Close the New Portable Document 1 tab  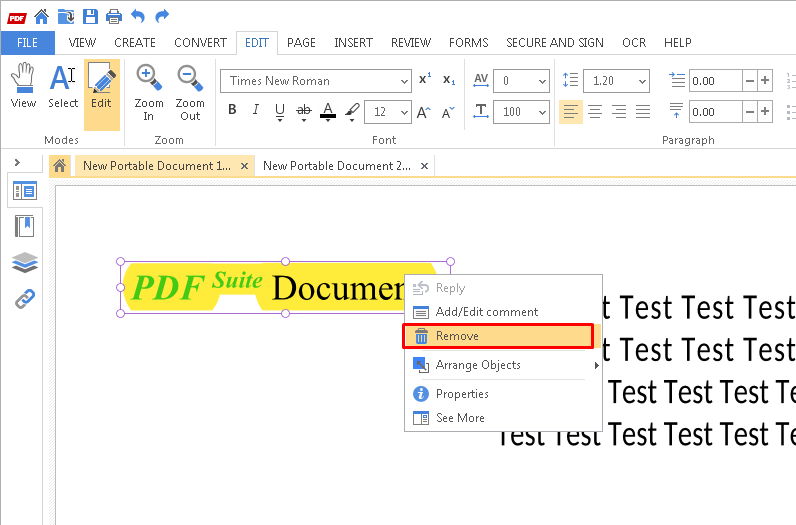[244, 166]
